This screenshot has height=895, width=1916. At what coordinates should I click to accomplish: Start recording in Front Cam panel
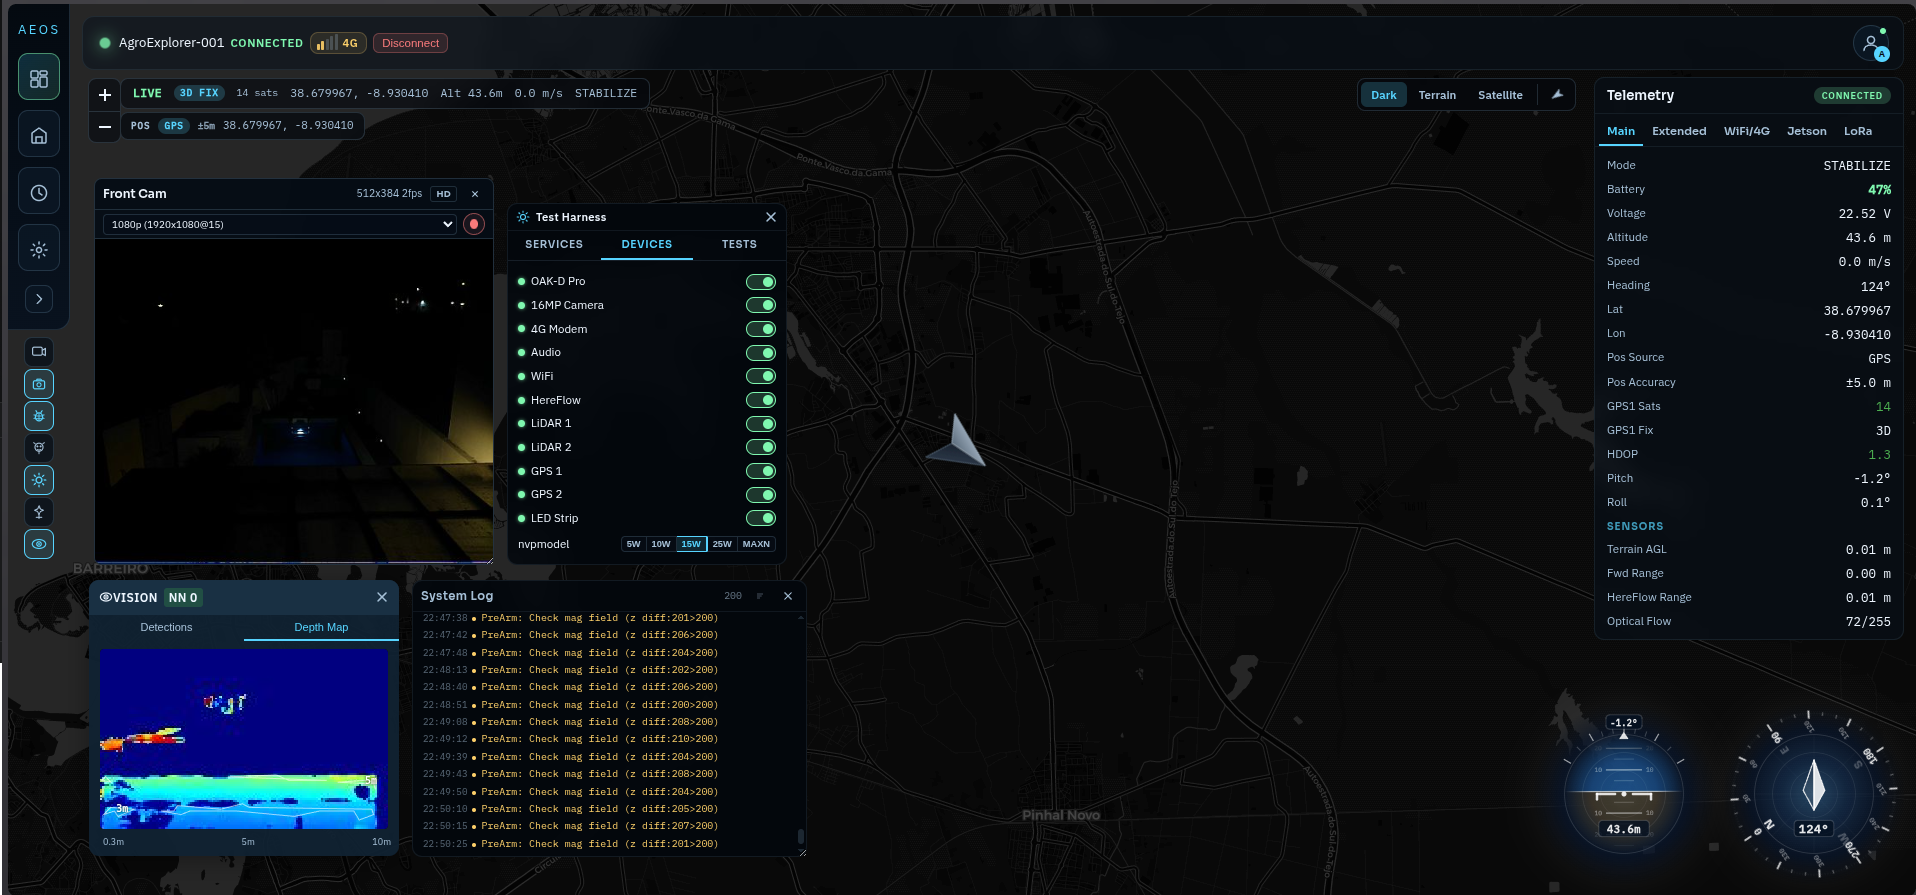click(474, 224)
